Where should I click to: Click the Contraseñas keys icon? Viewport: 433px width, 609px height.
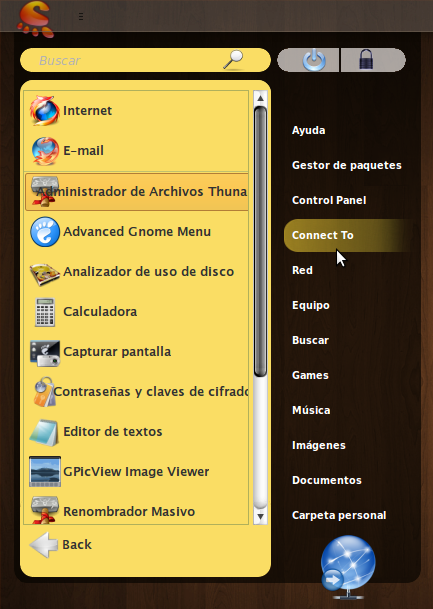coord(43,392)
